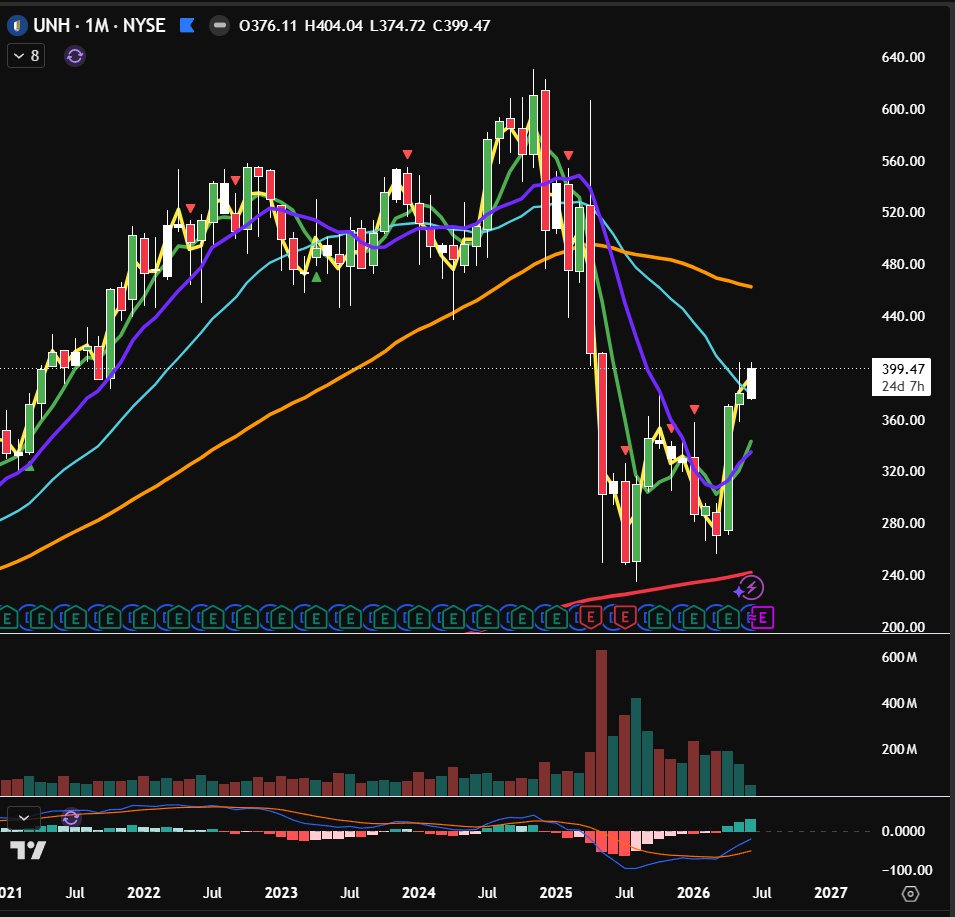Viewport: 955px width, 917px height.
Task: Click the close value C399.47
Action: [x=461, y=26]
